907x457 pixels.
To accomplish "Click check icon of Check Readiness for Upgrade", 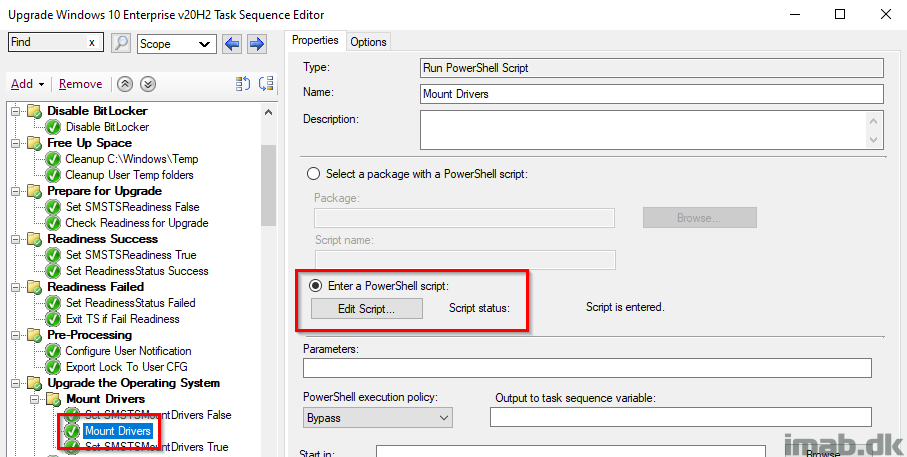I will tap(53, 223).
